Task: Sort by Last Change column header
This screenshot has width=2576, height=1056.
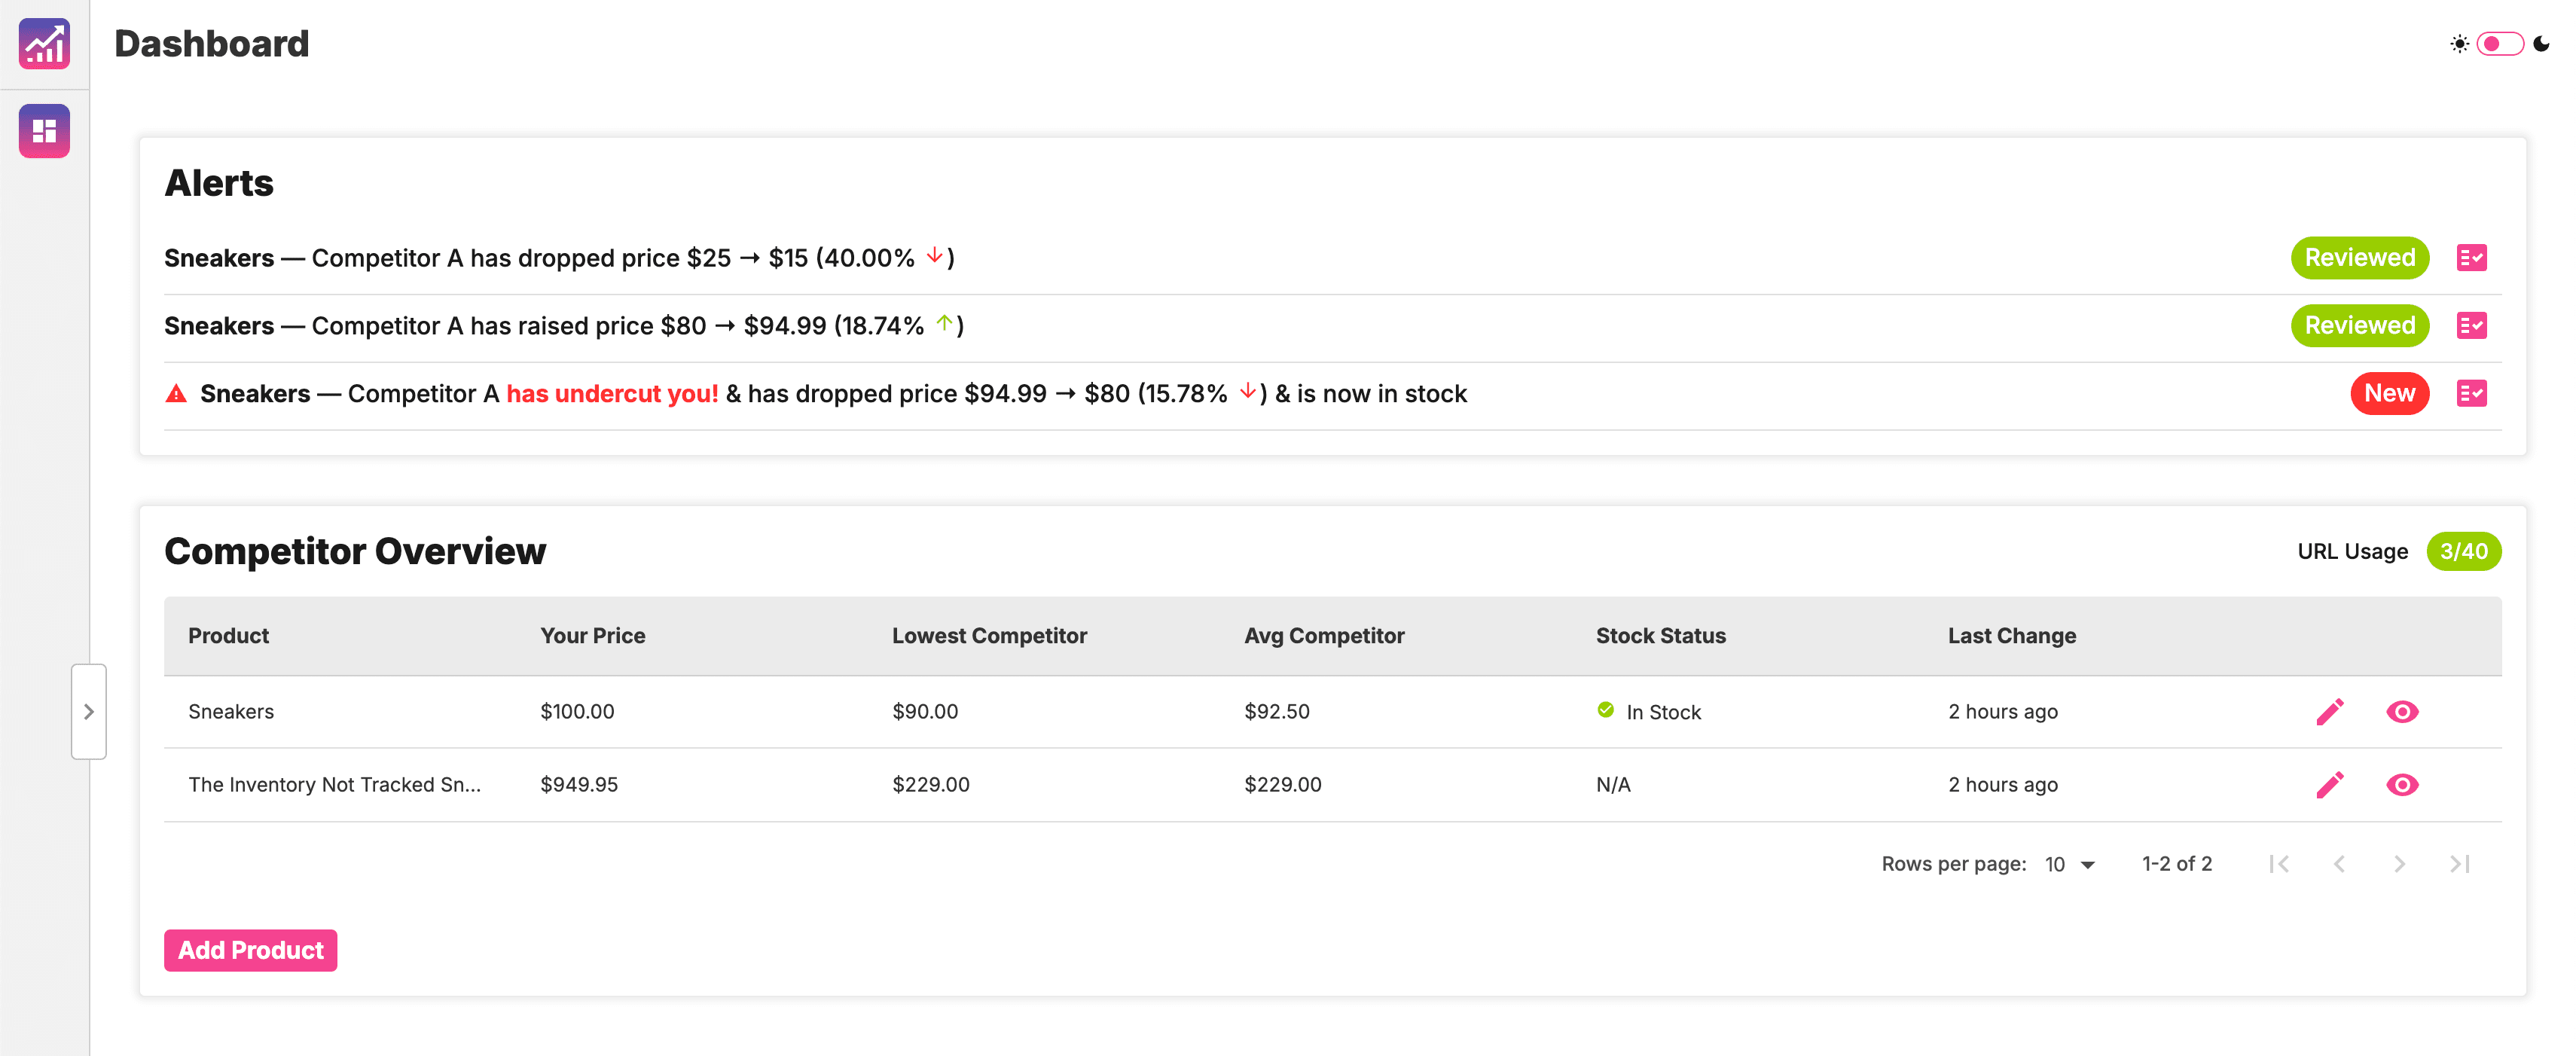Action: click(x=2011, y=636)
